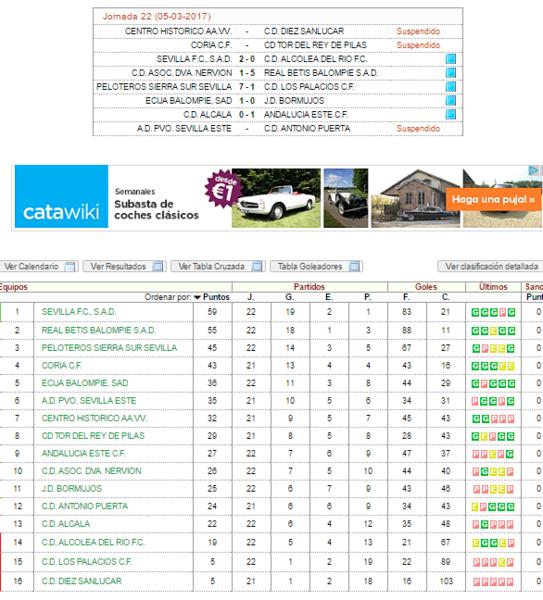Viewport: 543px width, 600px height.
Task: Open C.D. DIEZ SANLUCAR in standings
Action: pyautogui.click(x=81, y=581)
